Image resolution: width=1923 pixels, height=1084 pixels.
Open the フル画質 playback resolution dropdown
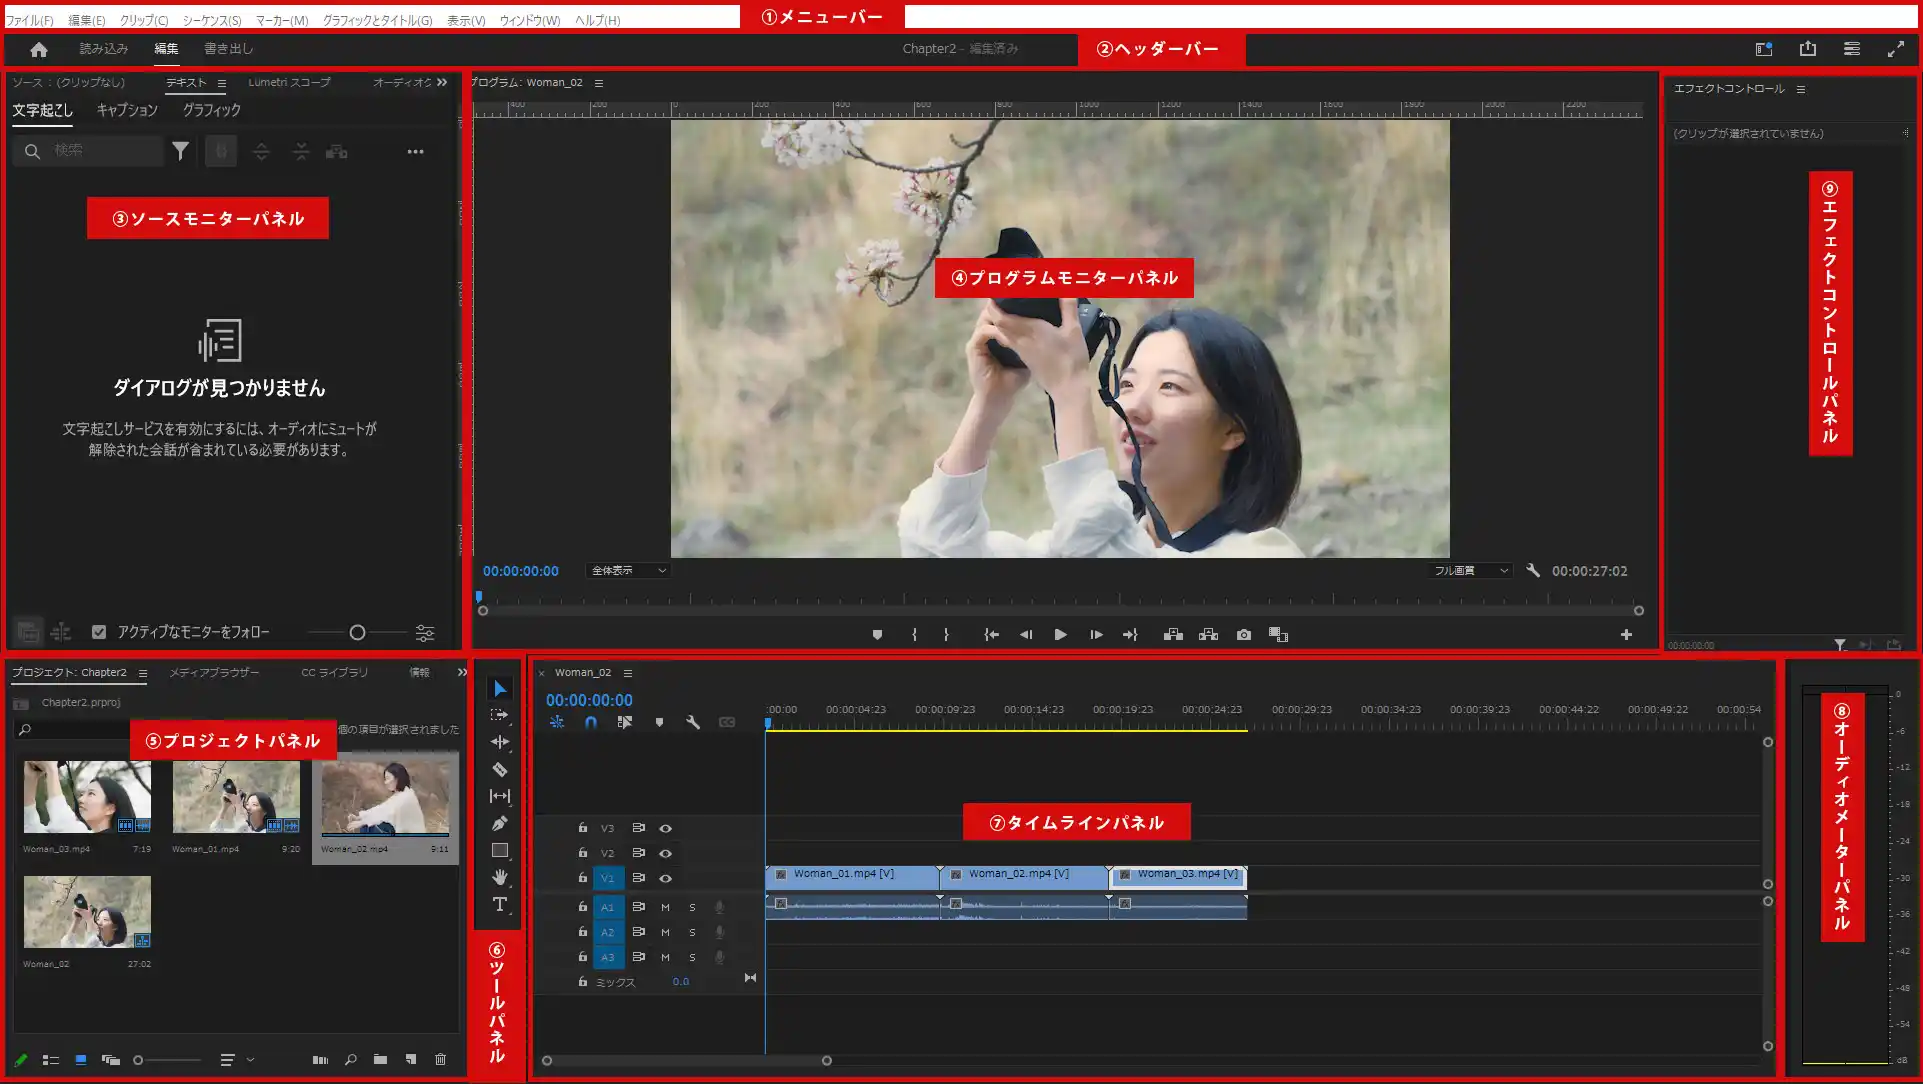pyautogui.click(x=1469, y=570)
